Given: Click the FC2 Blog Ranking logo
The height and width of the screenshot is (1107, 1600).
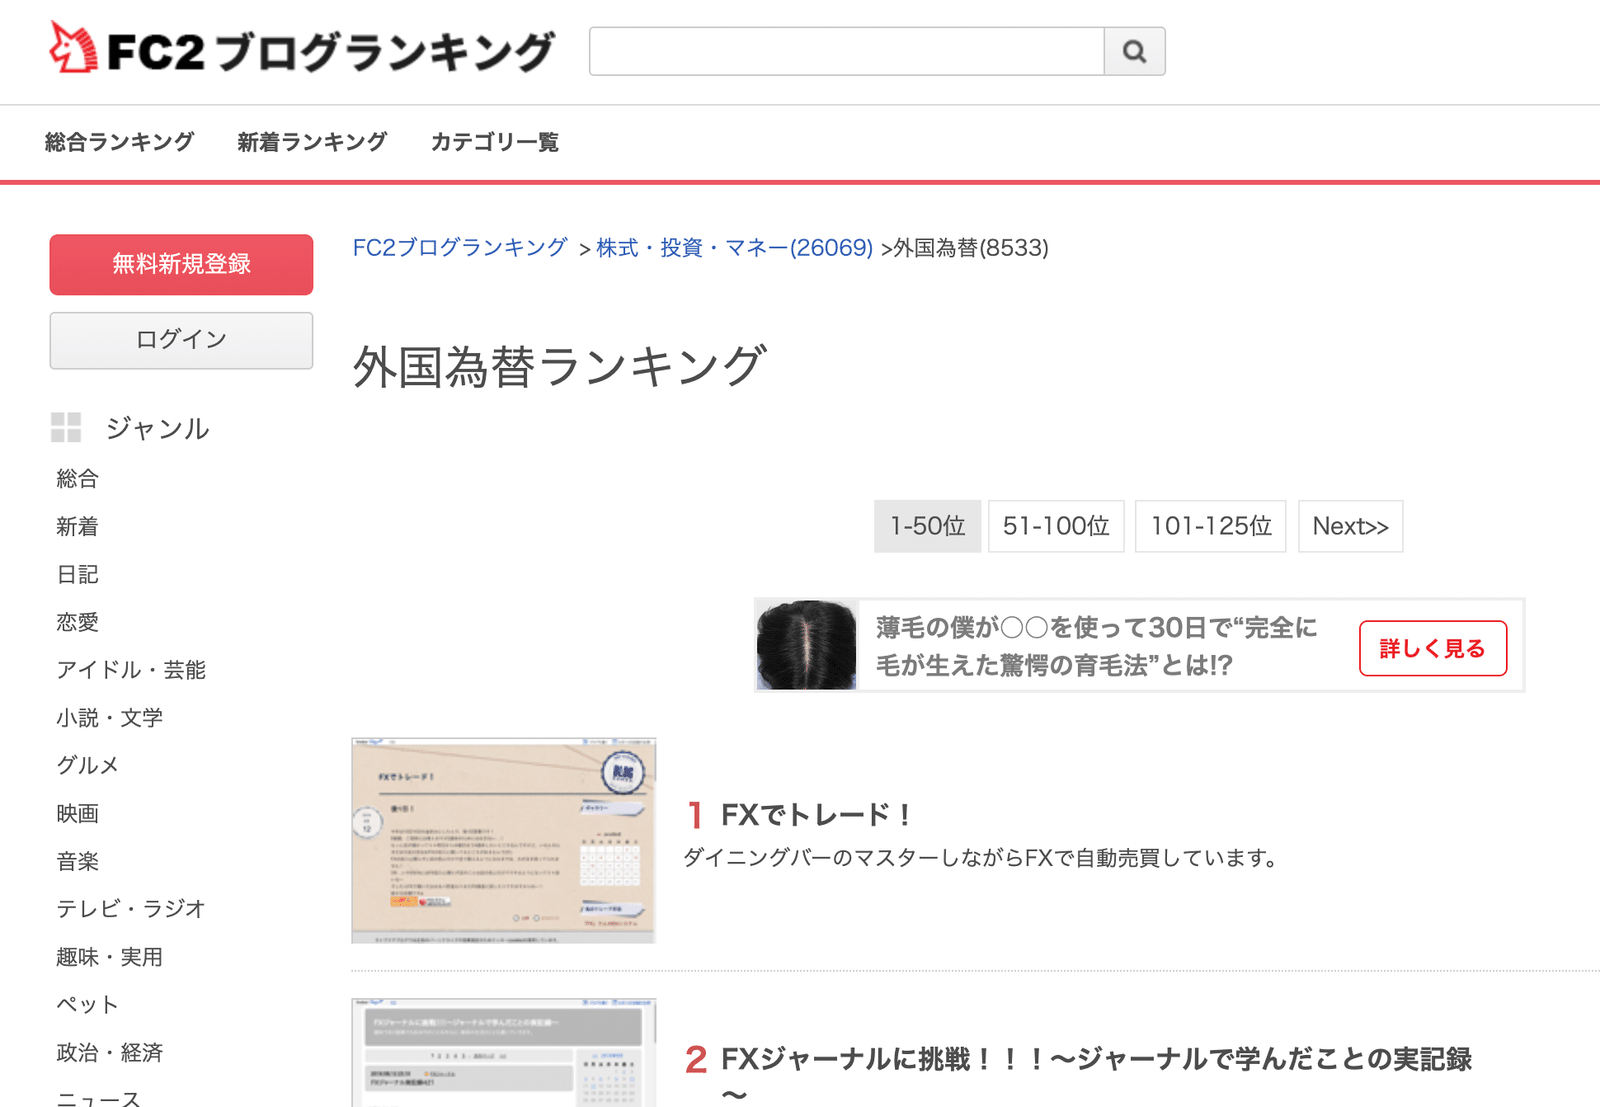Looking at the screenshot, I should tap(302, 50).
